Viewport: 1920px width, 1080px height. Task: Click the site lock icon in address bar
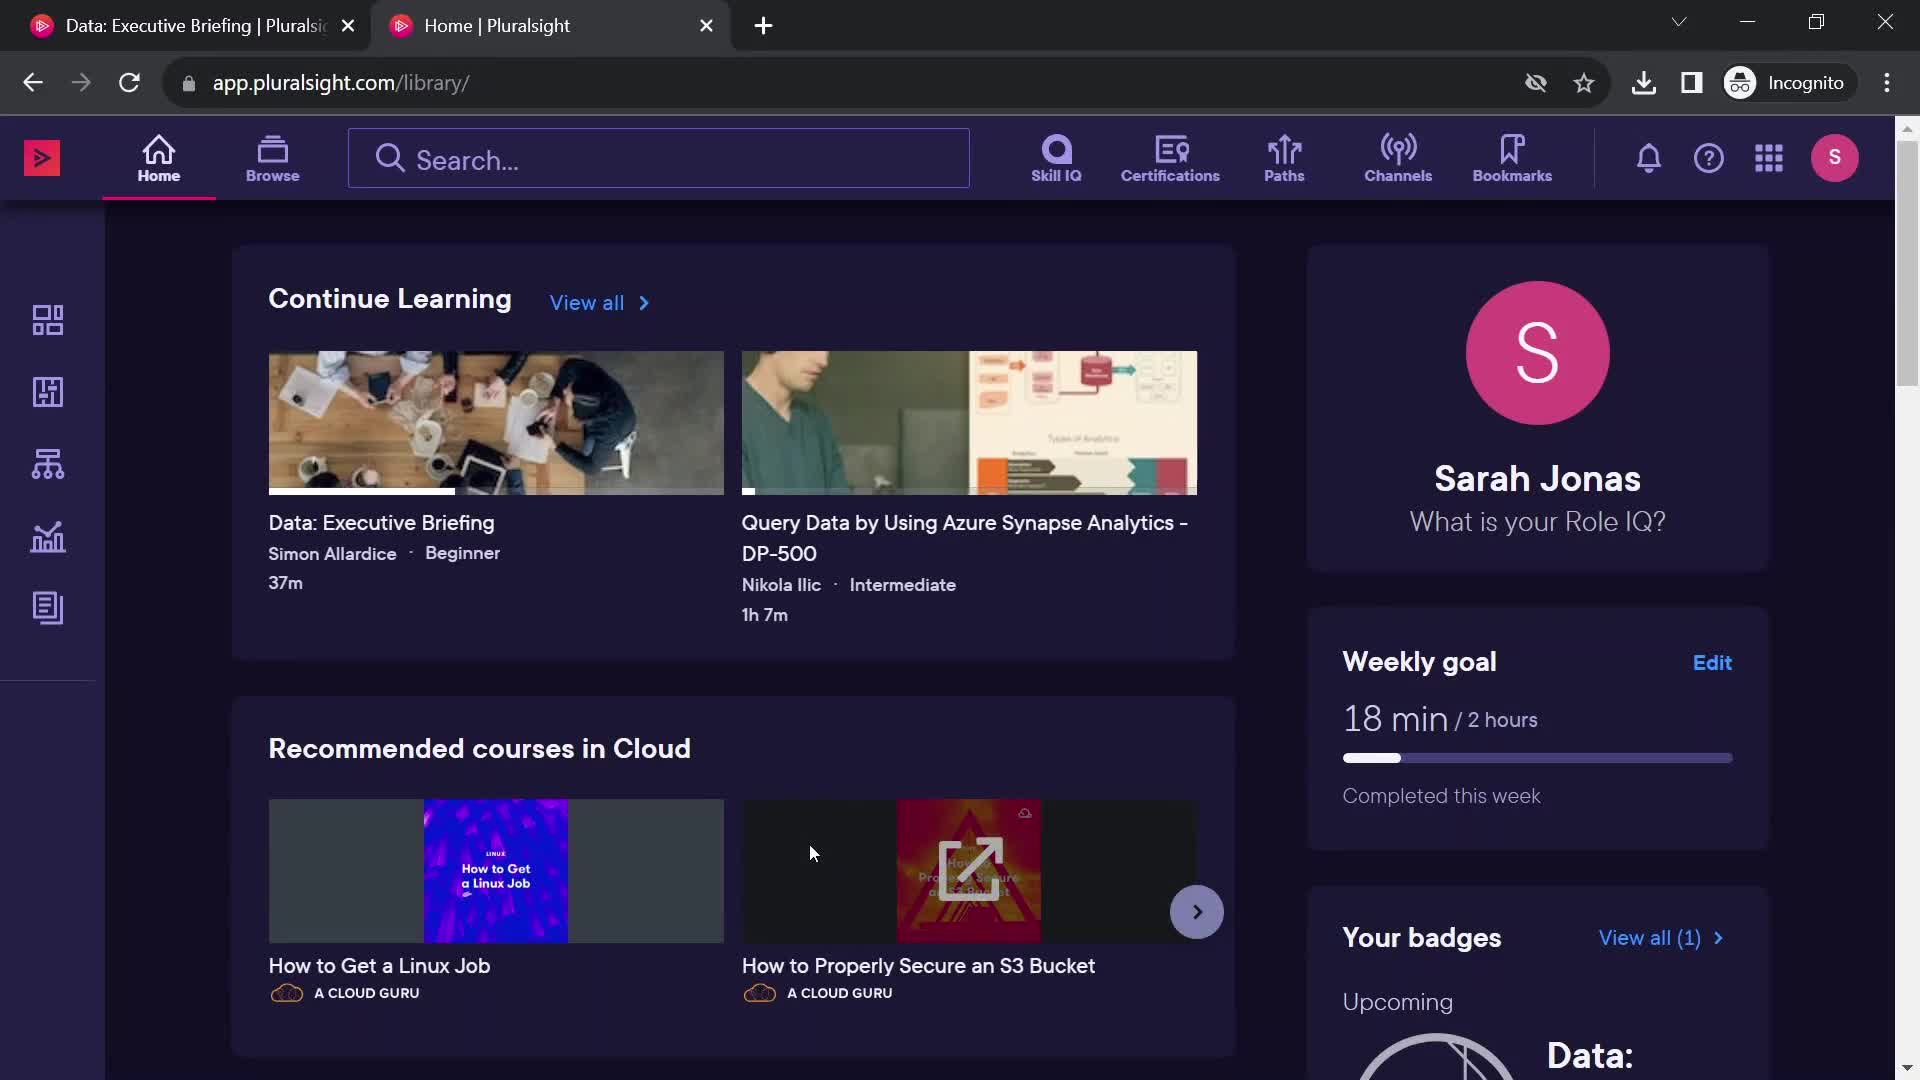188,84
